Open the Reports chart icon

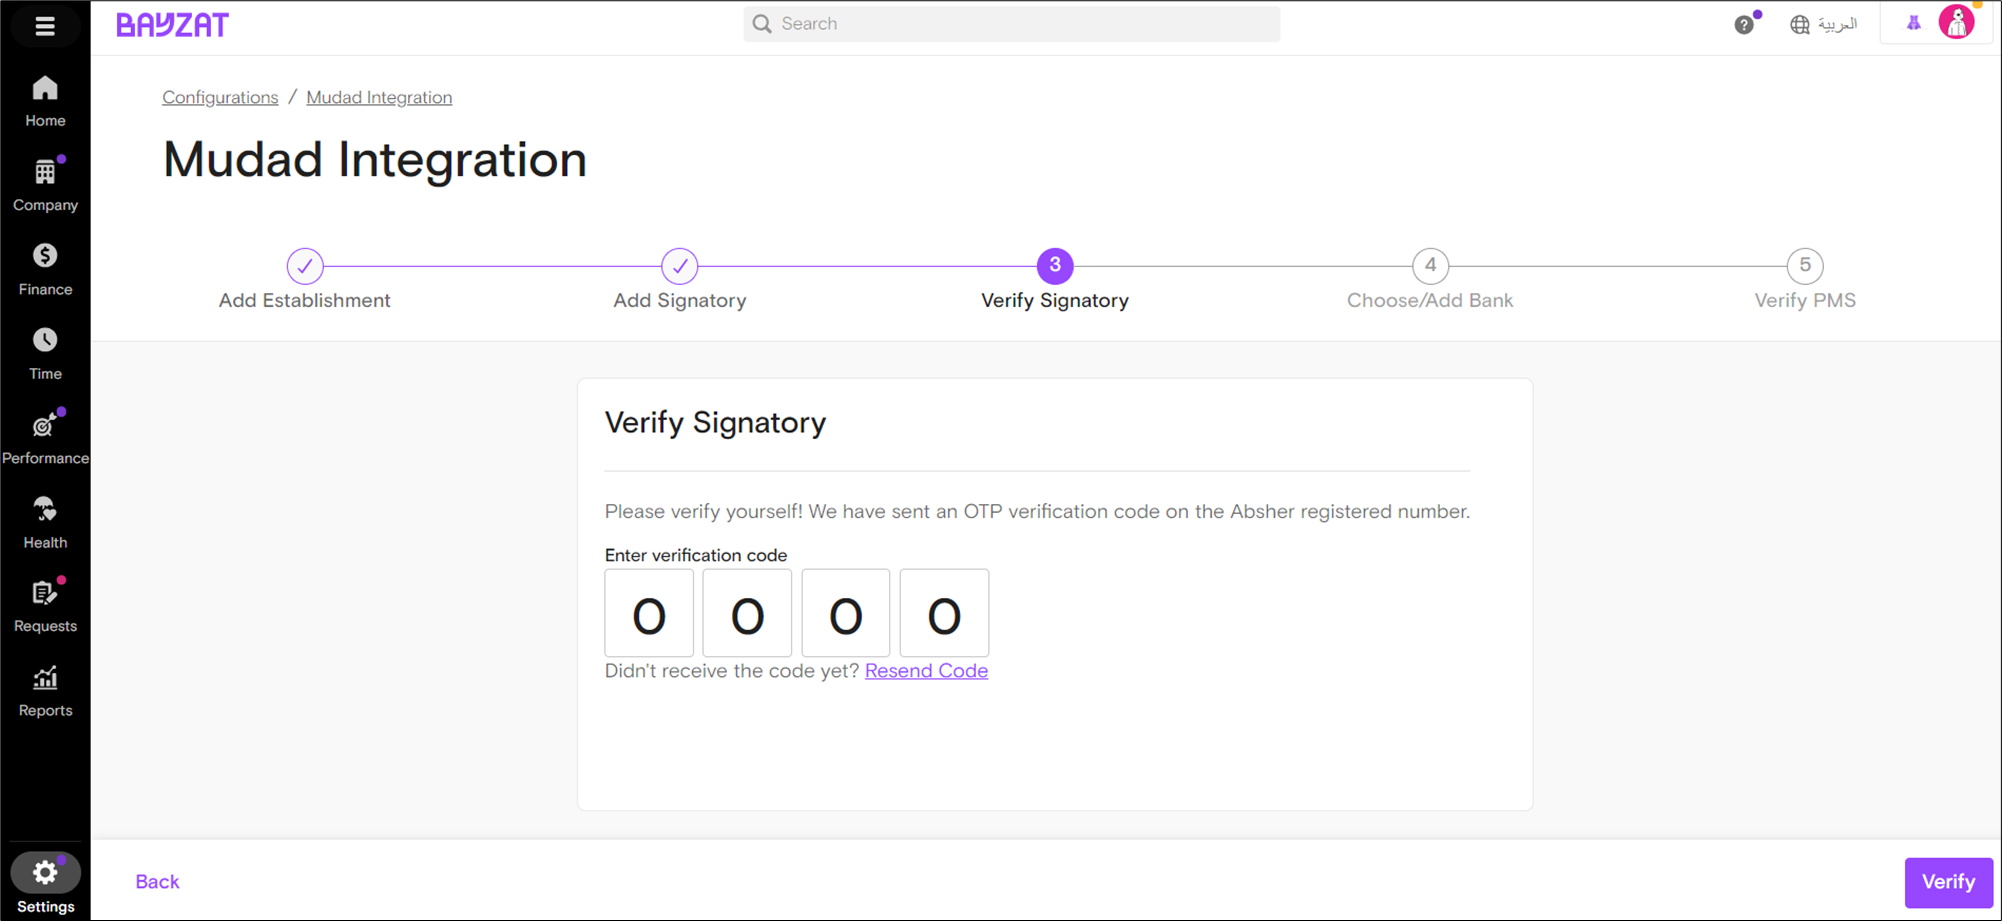45,678
